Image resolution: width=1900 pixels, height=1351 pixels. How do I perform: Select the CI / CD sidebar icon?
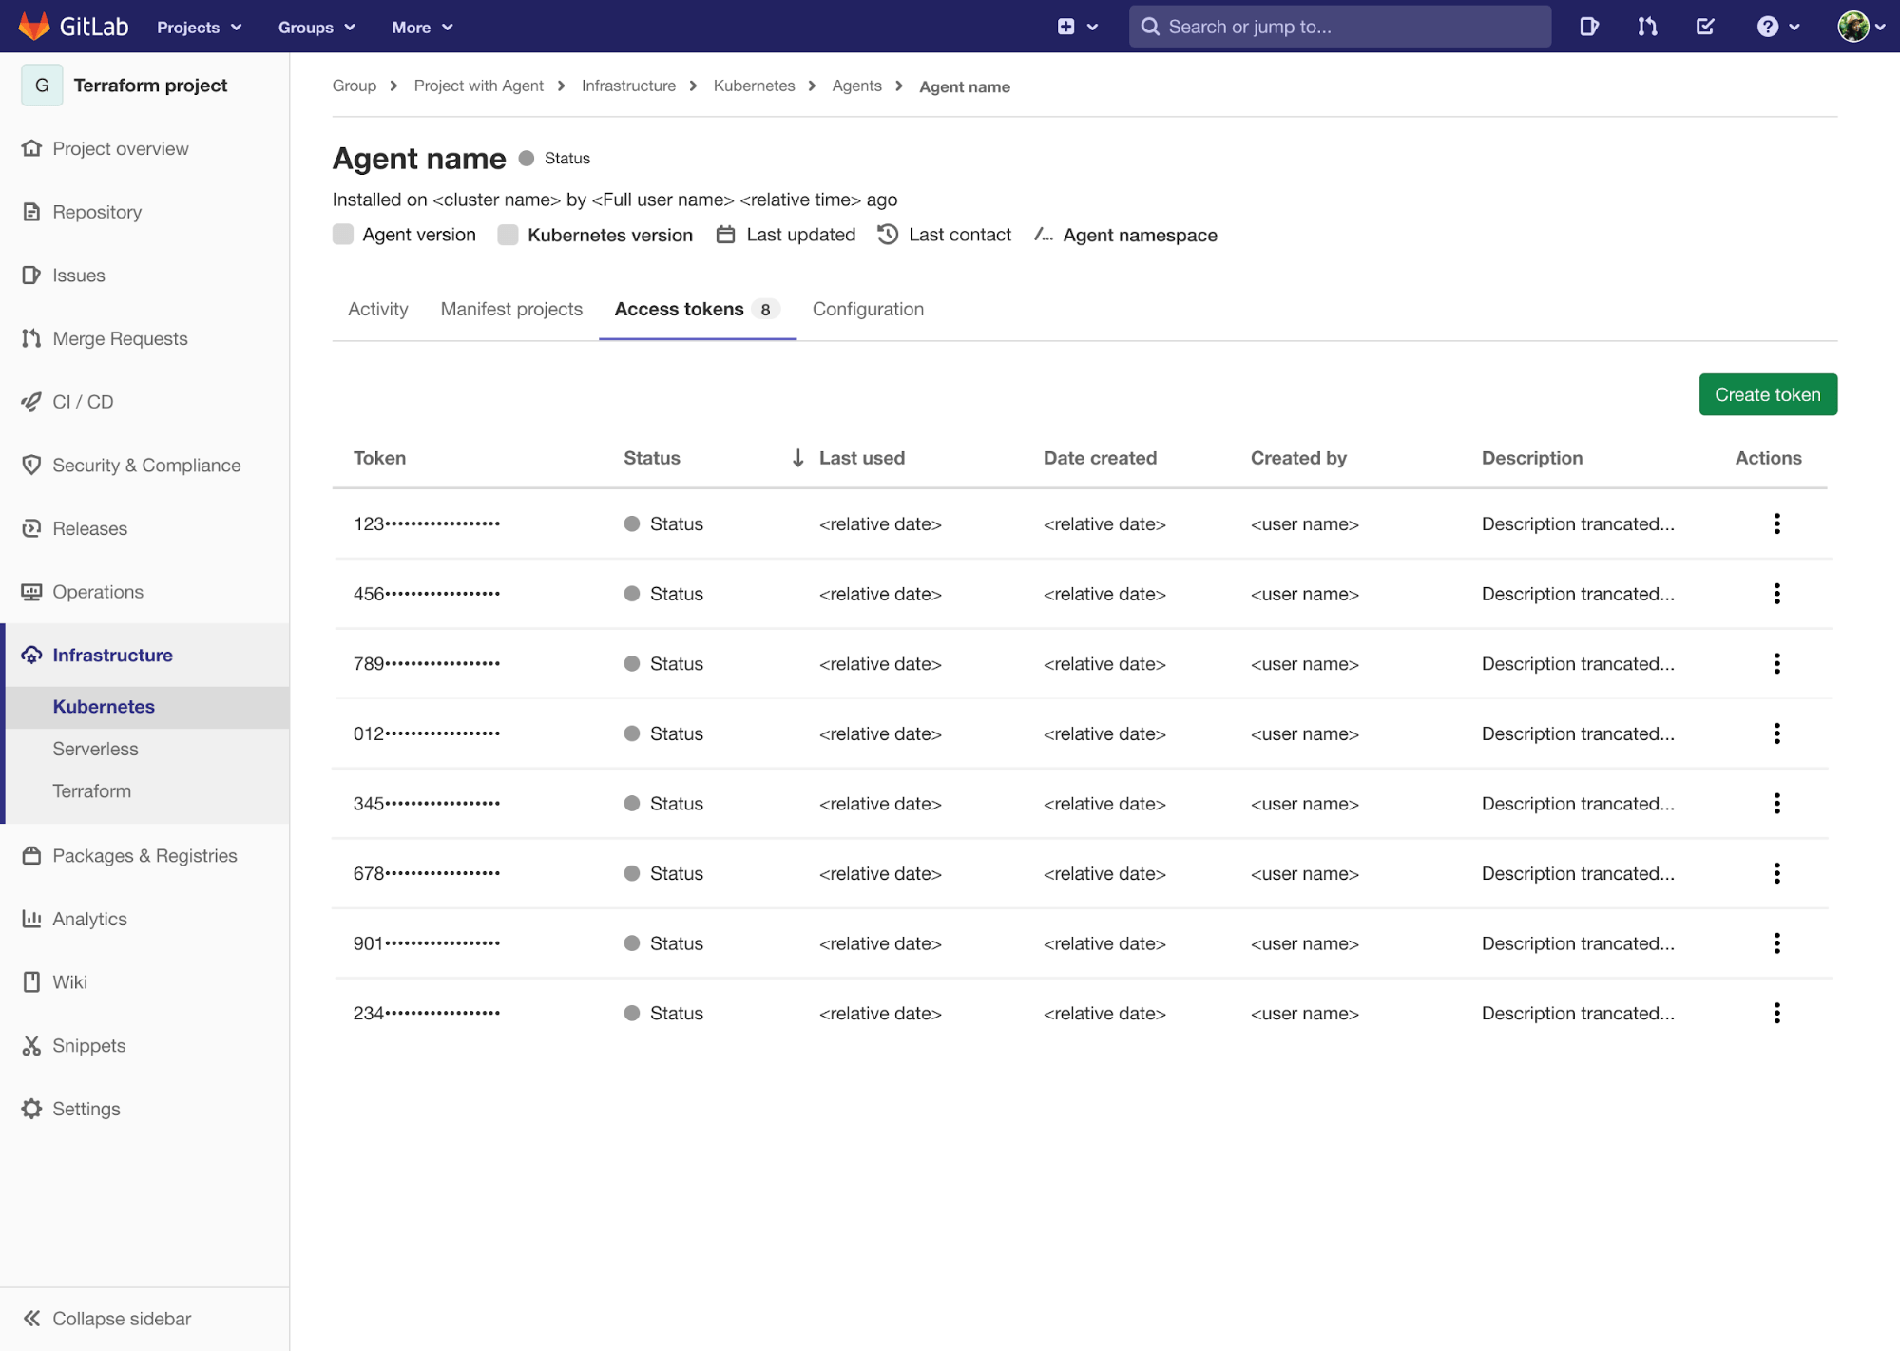point(31,401)
